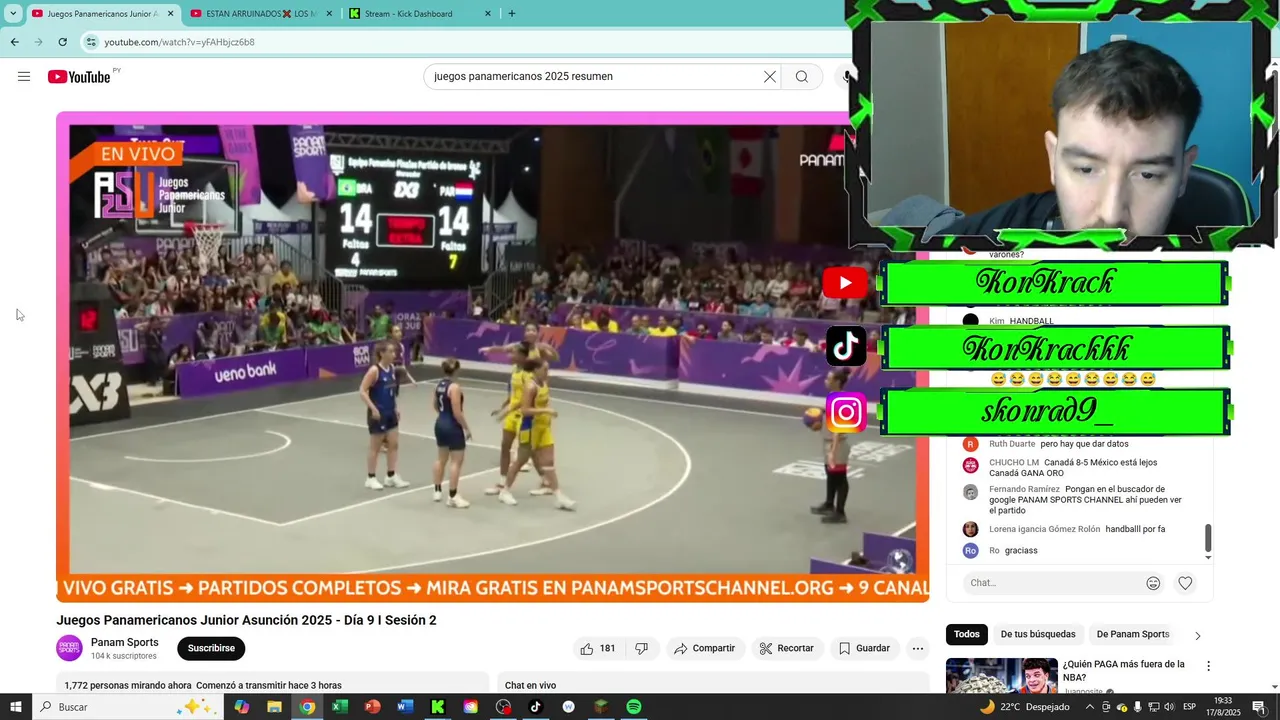
Task: Open Word from the taskbar
Action: 405,707
